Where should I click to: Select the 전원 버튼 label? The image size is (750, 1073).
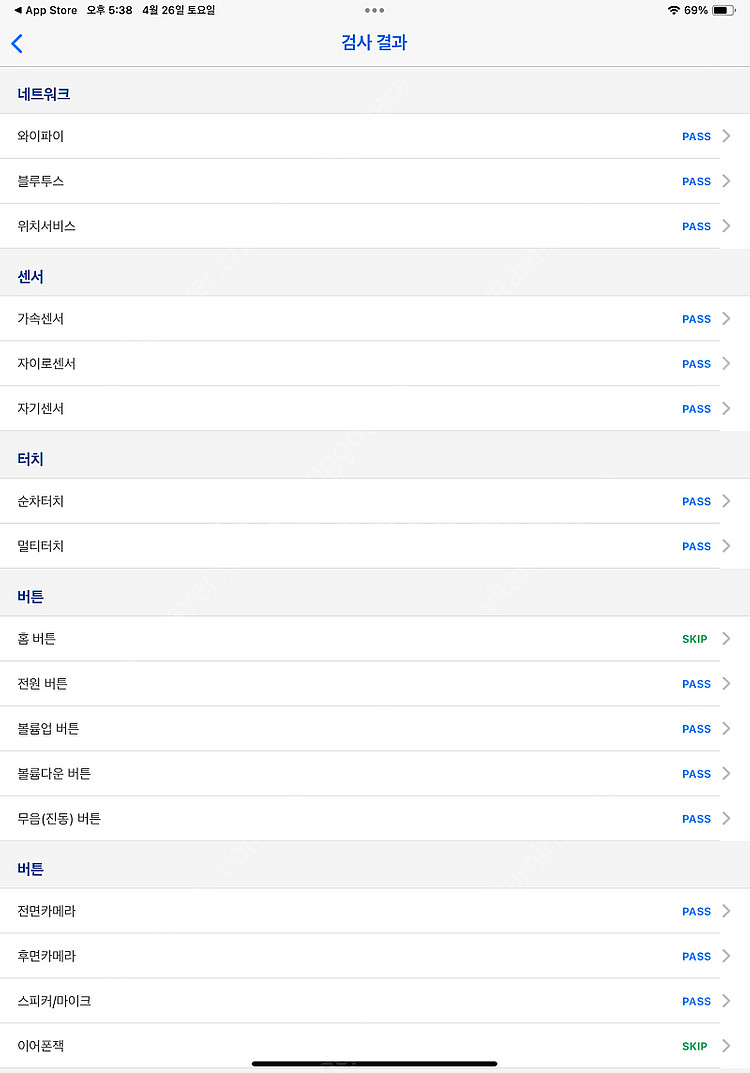[x=42, y=684]
